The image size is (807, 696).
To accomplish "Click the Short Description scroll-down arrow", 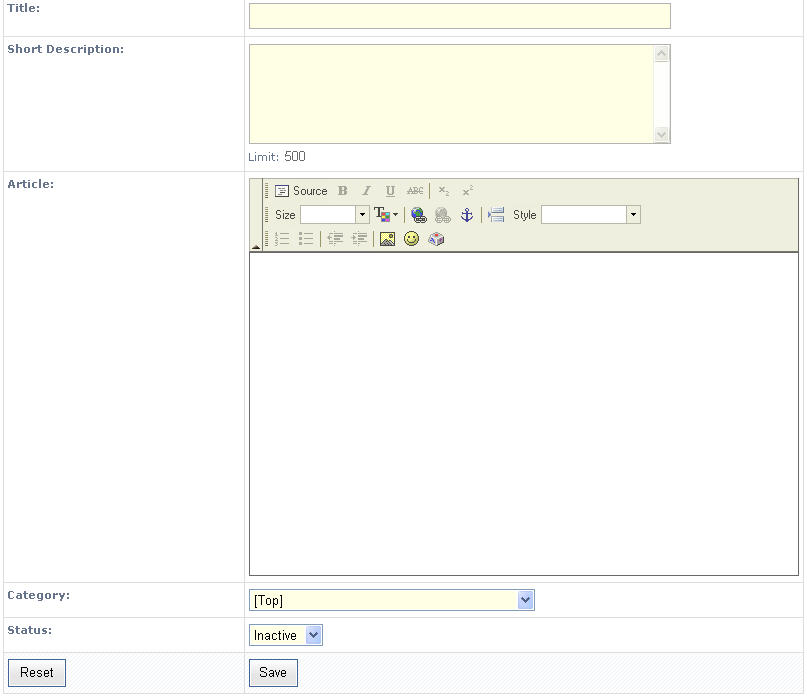I will [662, 135].
